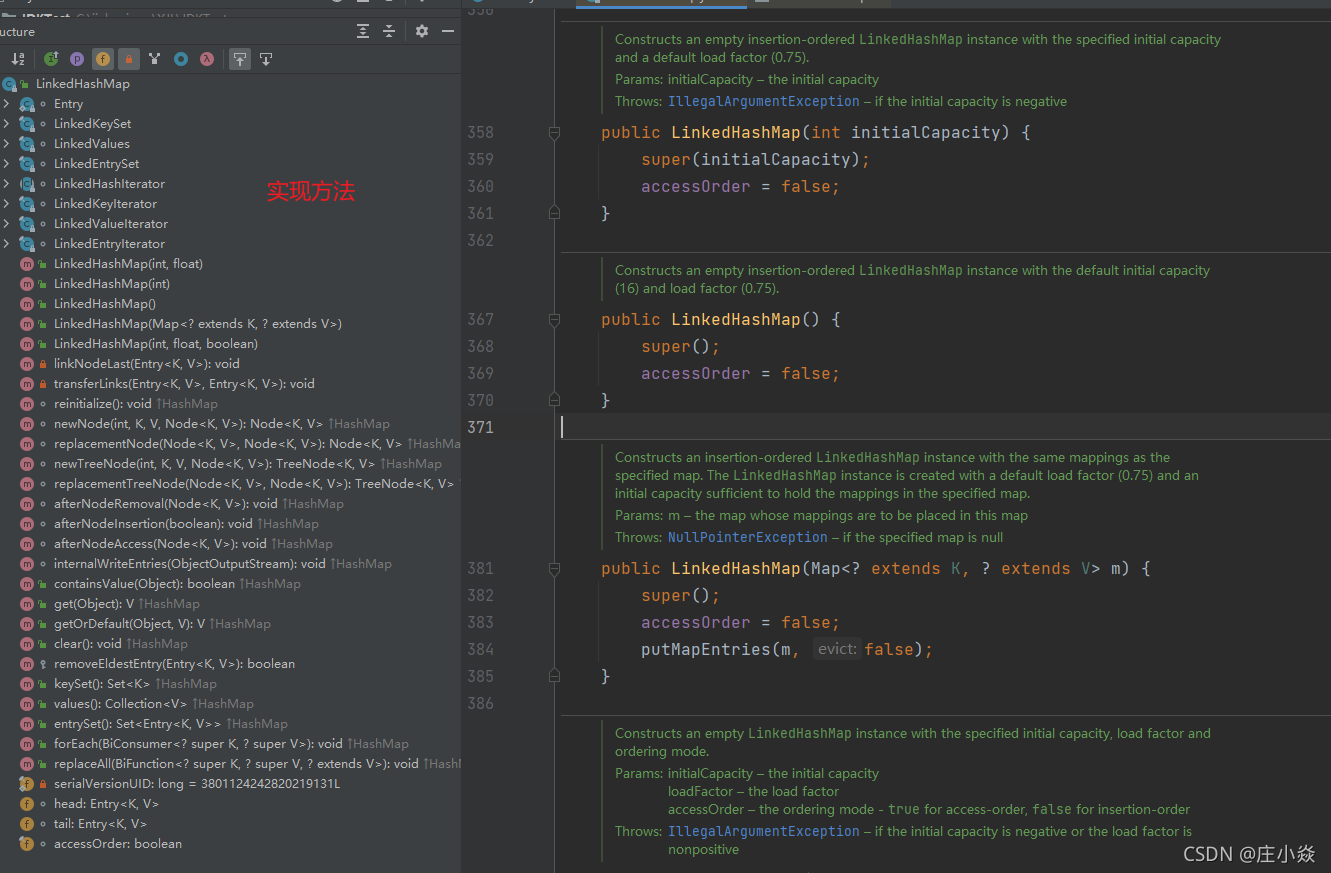
Task: Select LinkedHashMap() constructor in Structure
Action: pos(105,304)
